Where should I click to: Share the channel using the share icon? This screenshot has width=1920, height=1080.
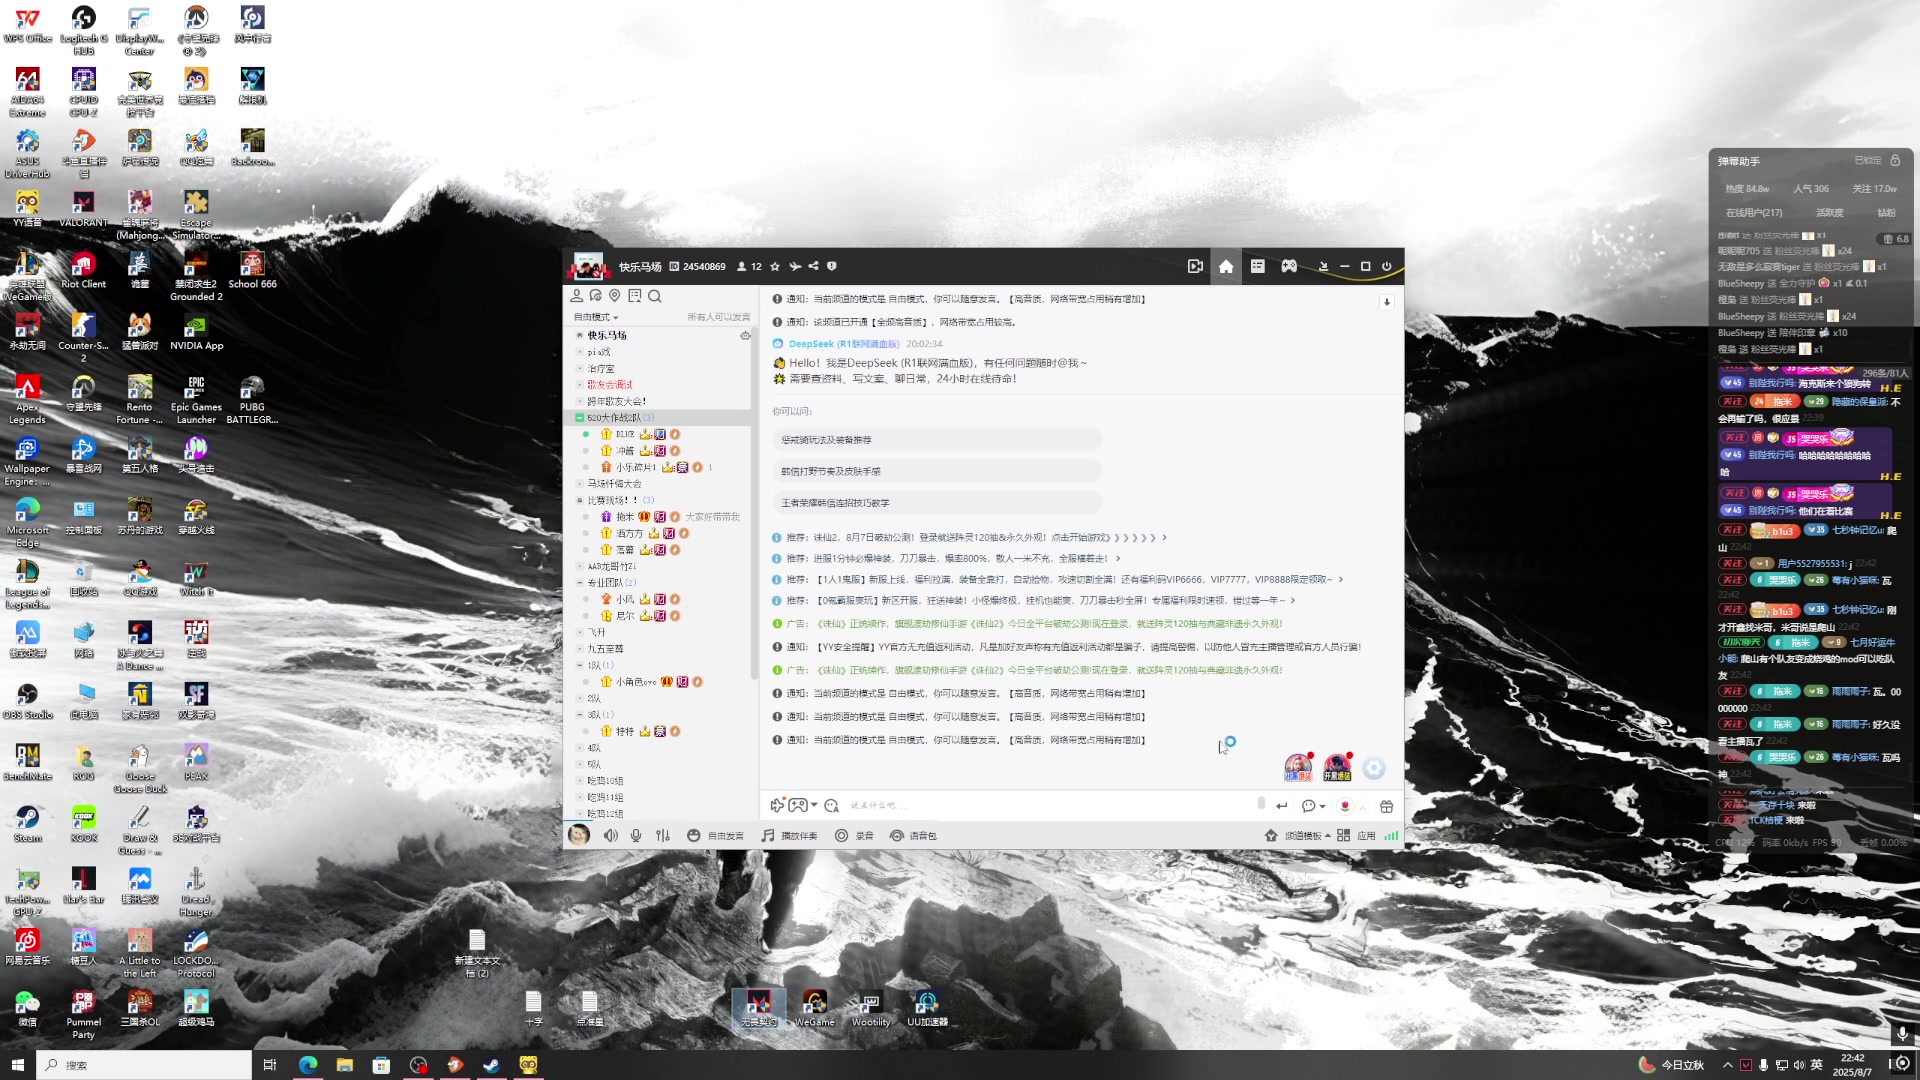click(x=813, y=266)
